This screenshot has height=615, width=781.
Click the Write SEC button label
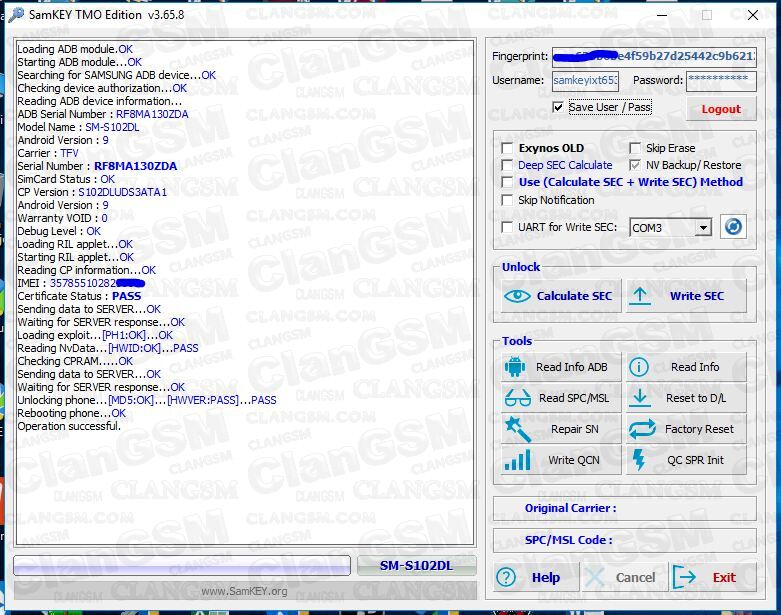coord(696,296)
